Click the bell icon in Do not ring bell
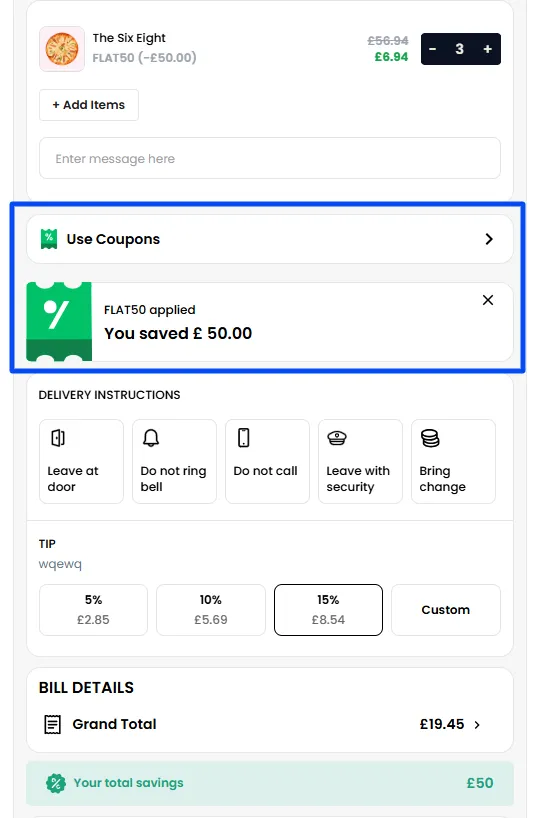Screen dimensions: 543x818 [151, 438]
